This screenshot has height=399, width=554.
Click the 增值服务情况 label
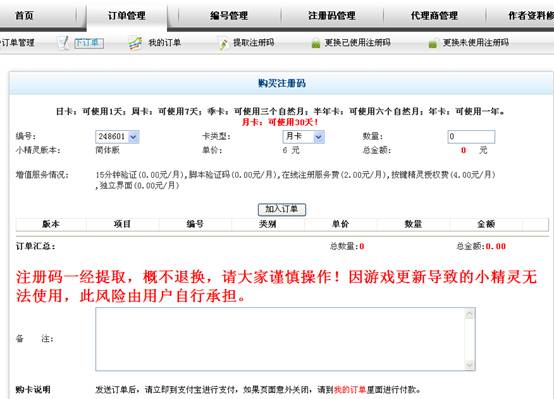click(x=42, y=175)
